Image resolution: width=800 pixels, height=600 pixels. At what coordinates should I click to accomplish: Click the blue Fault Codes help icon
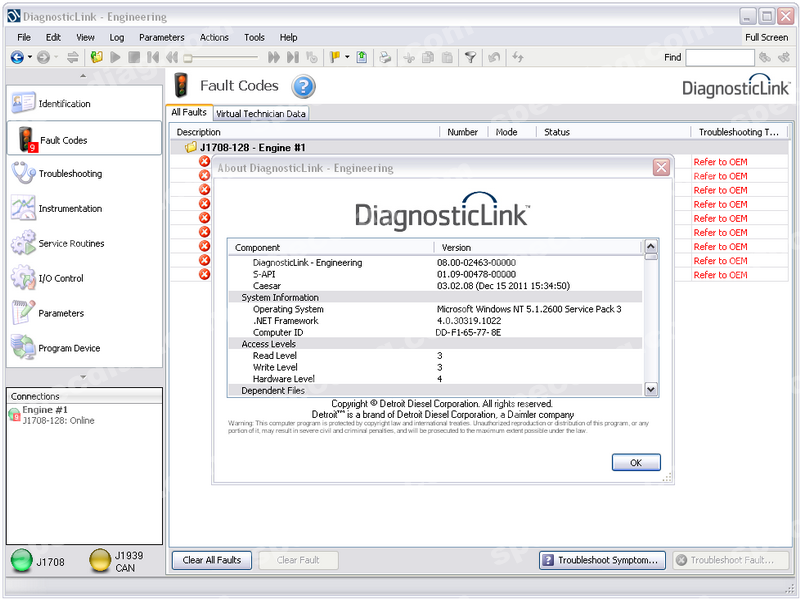click(303, 86)
